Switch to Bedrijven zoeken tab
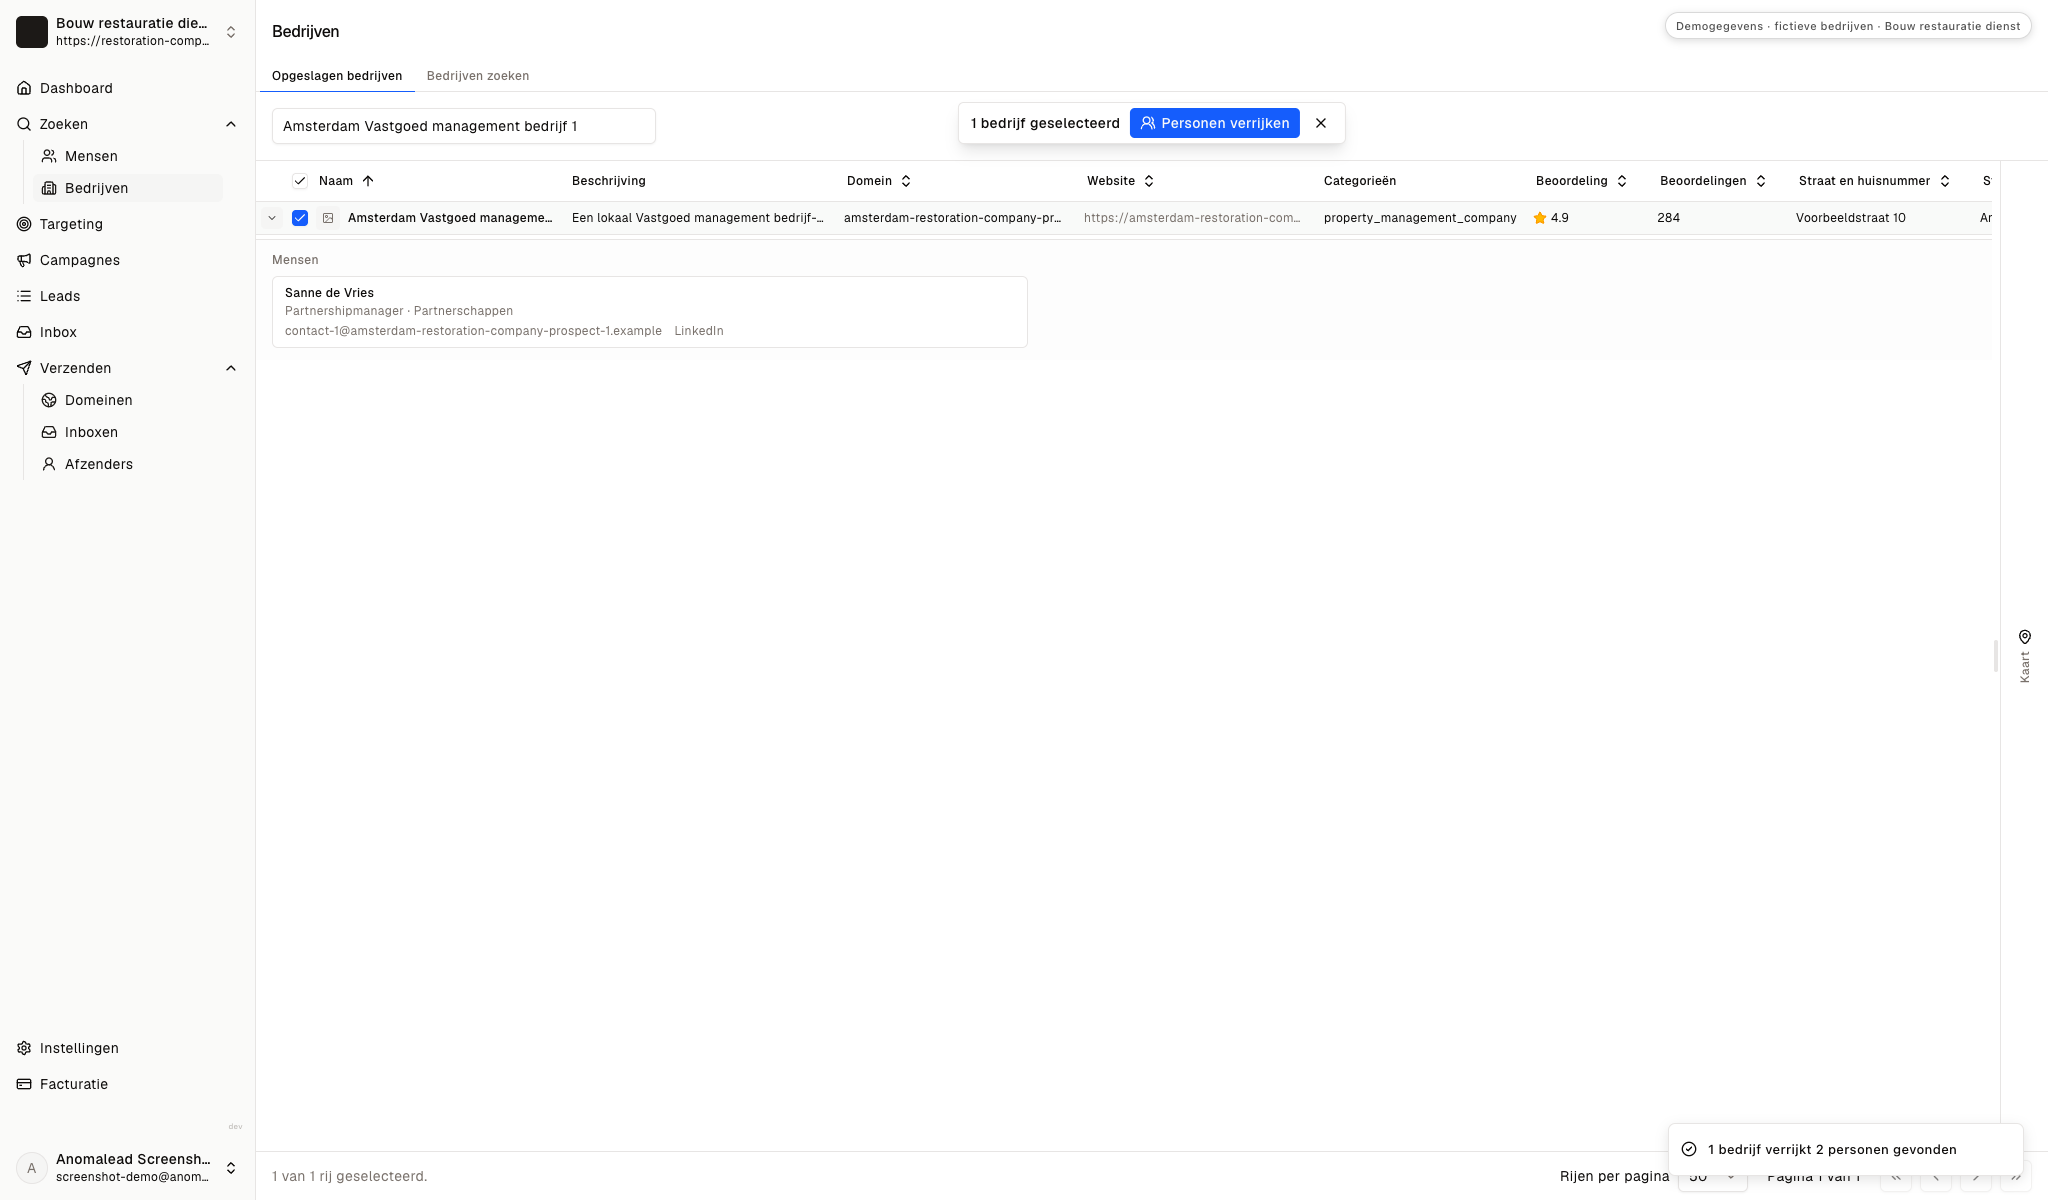 coord(478,76)
